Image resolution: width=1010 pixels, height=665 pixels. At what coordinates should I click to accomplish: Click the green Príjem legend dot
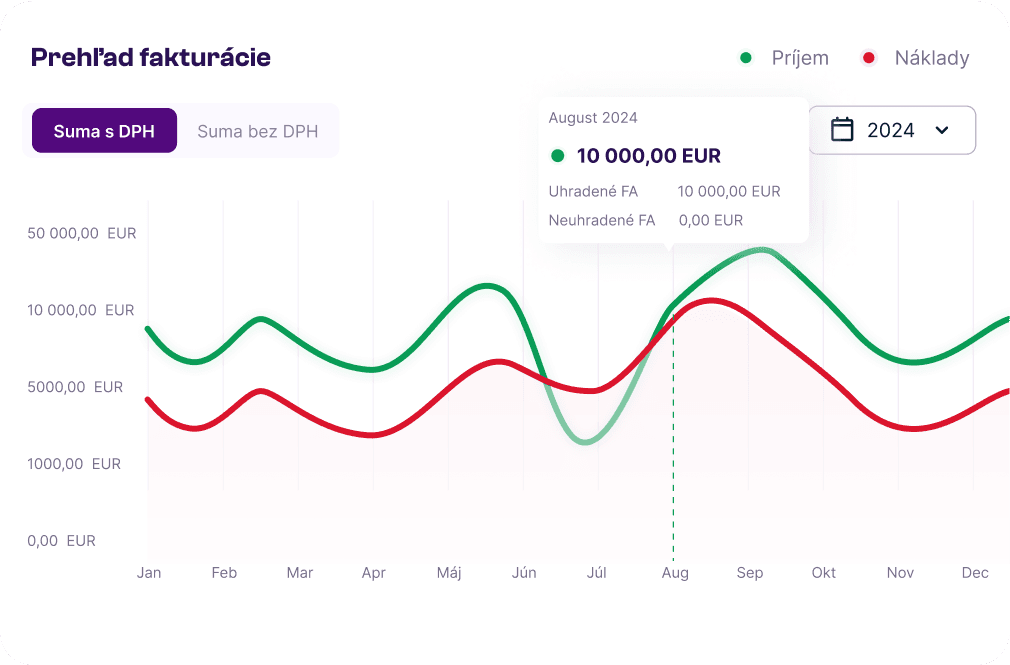tap(745, 58)
